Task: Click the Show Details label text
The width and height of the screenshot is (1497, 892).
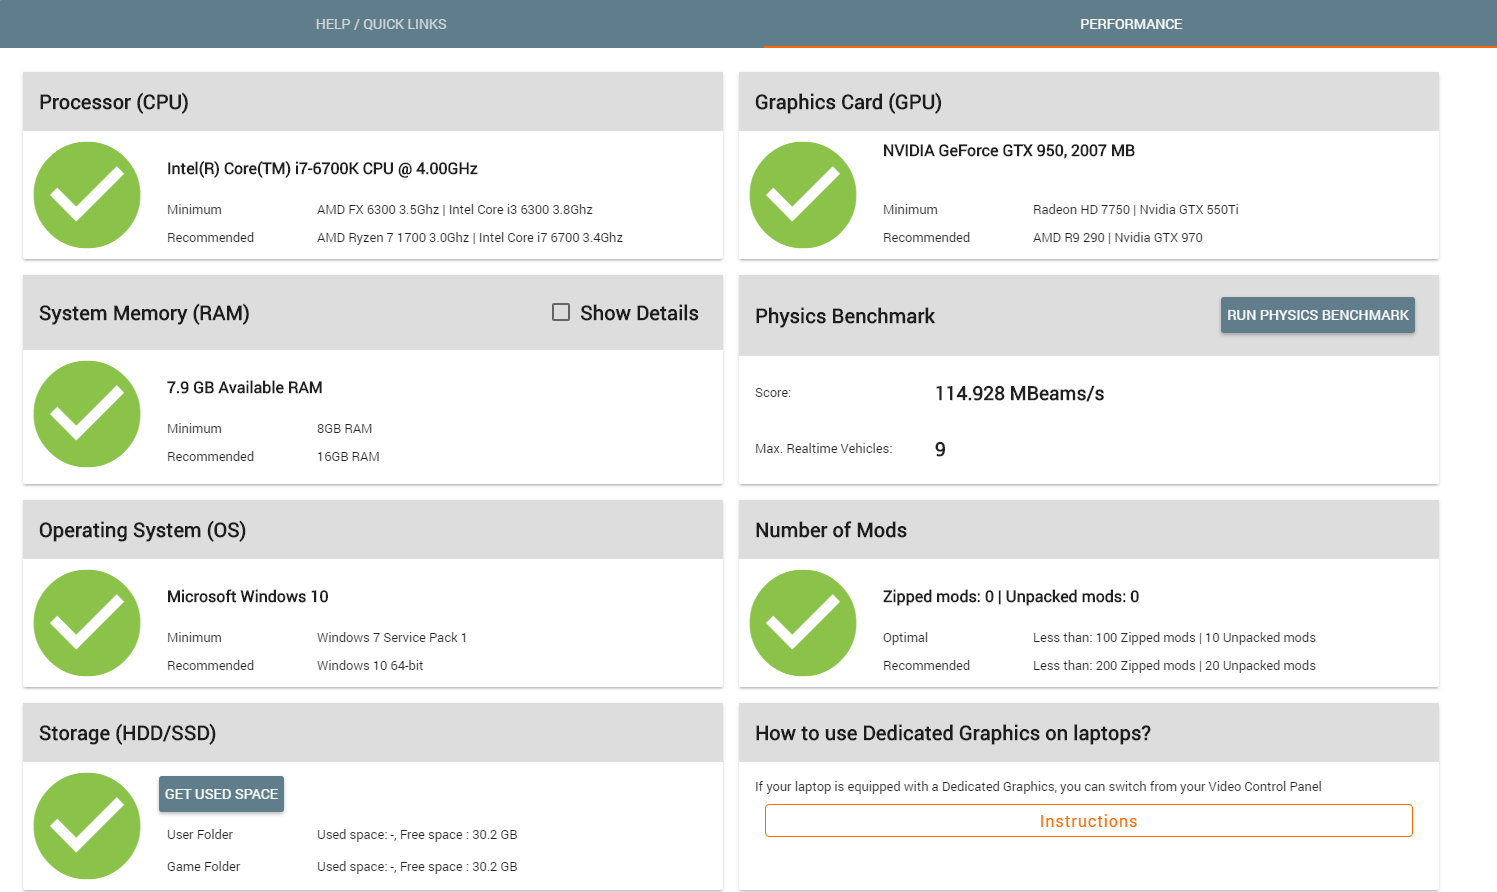Action: (x=639, y=313)
